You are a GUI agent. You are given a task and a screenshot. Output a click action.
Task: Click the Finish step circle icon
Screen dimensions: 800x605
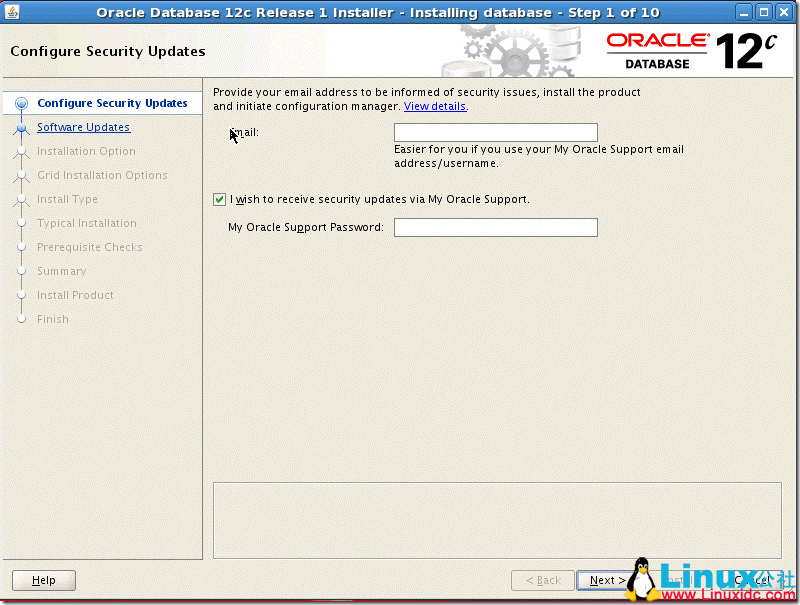[x=21, y=319]
